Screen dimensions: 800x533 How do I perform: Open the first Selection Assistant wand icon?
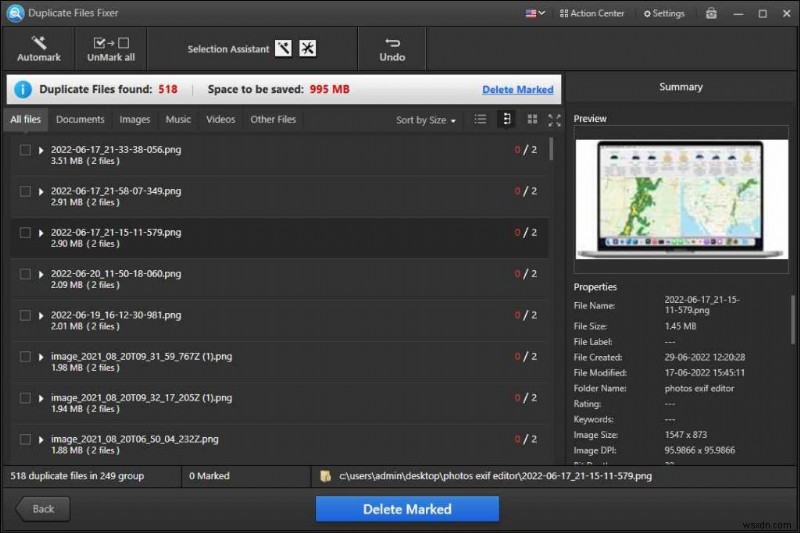(x=283, y=48)
